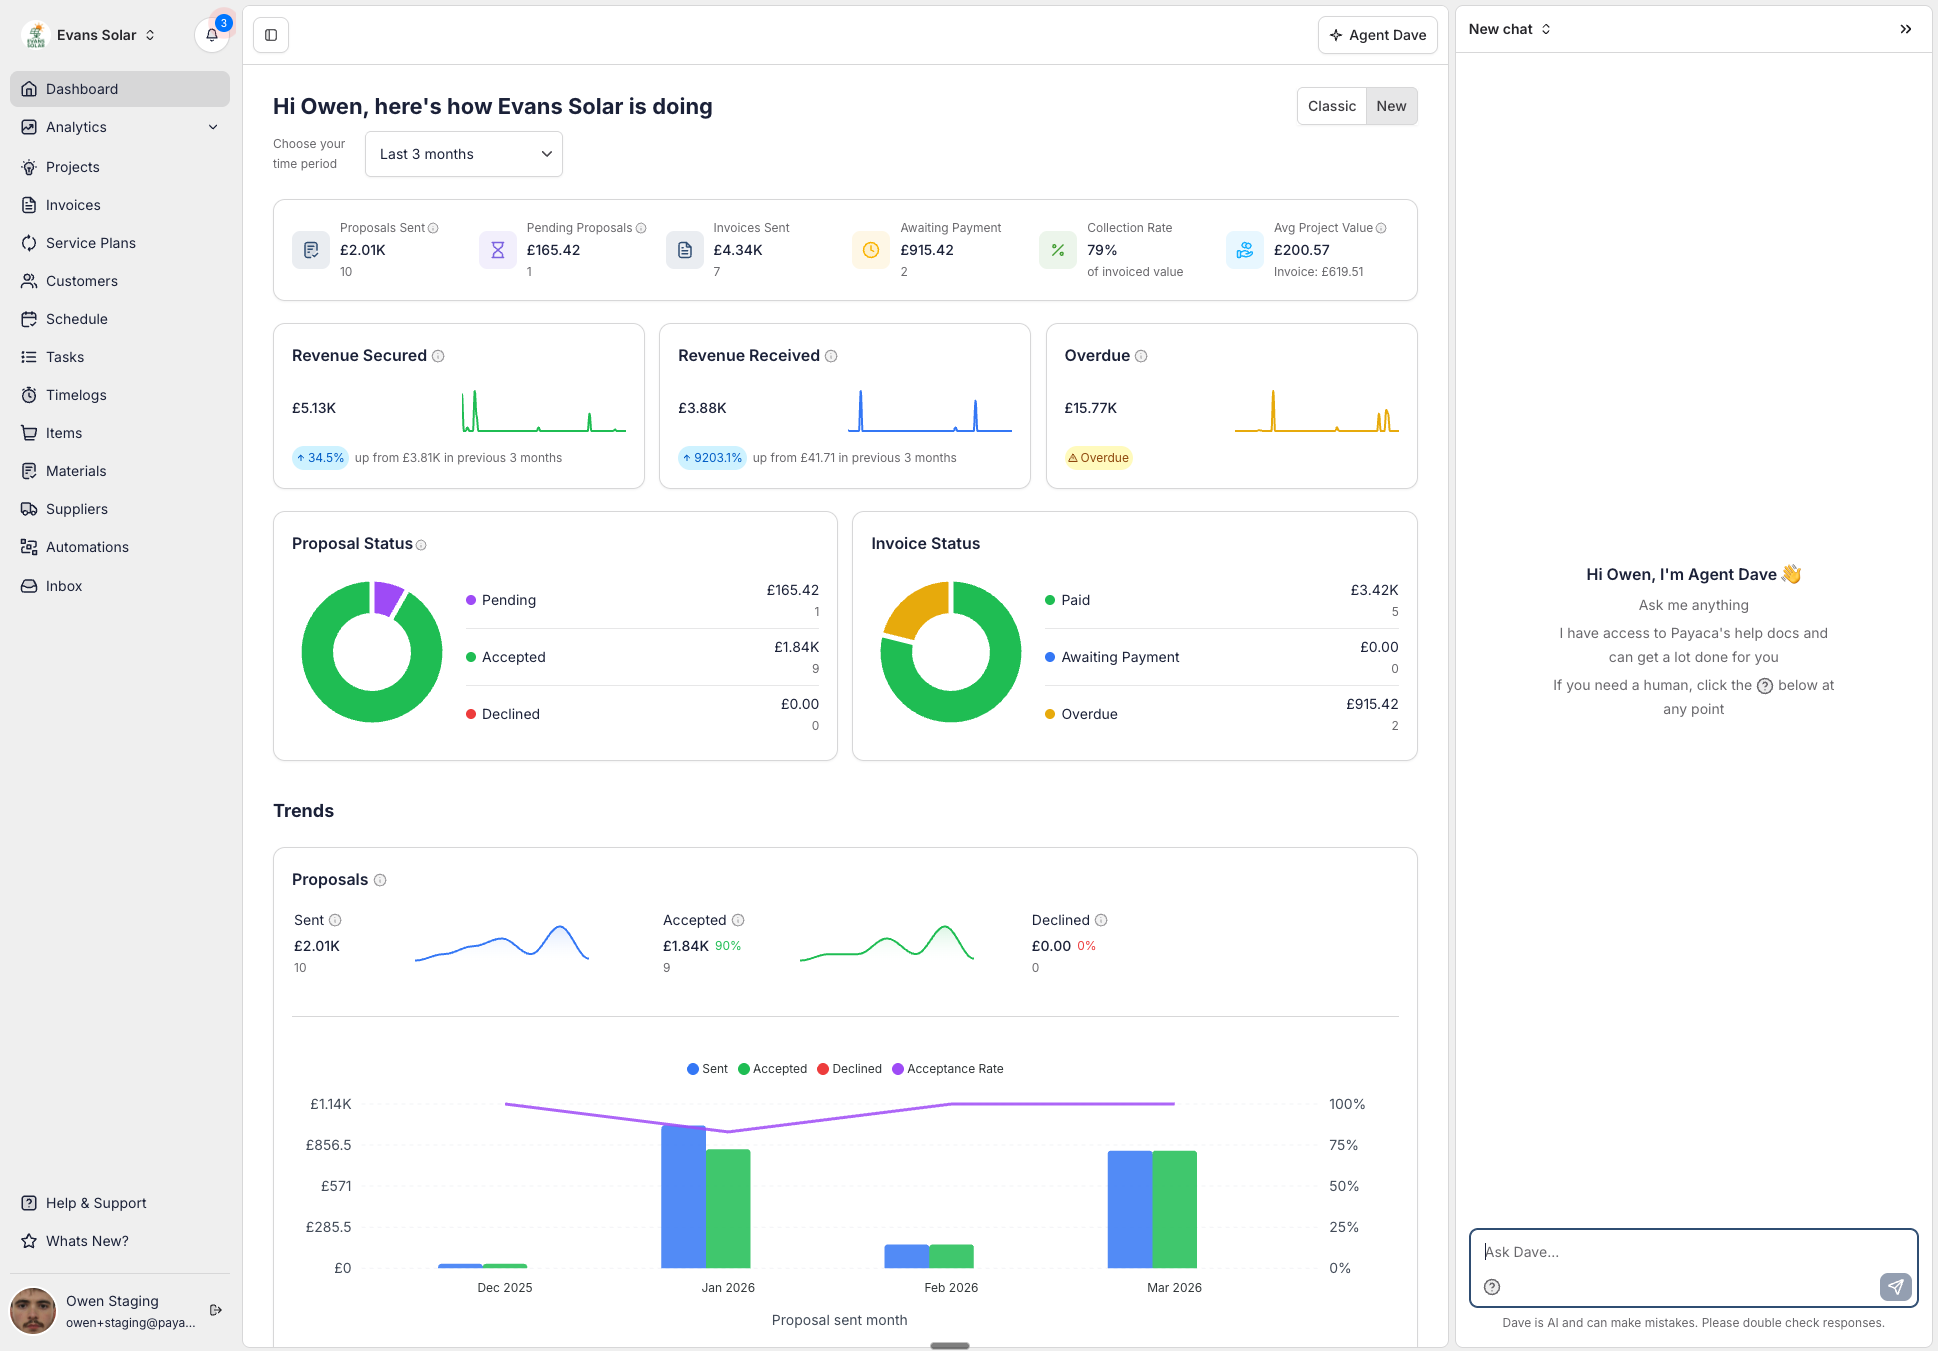Toggle Acceptance Rate series in chart legend

pyautogui.click(x=947, y=1069)
